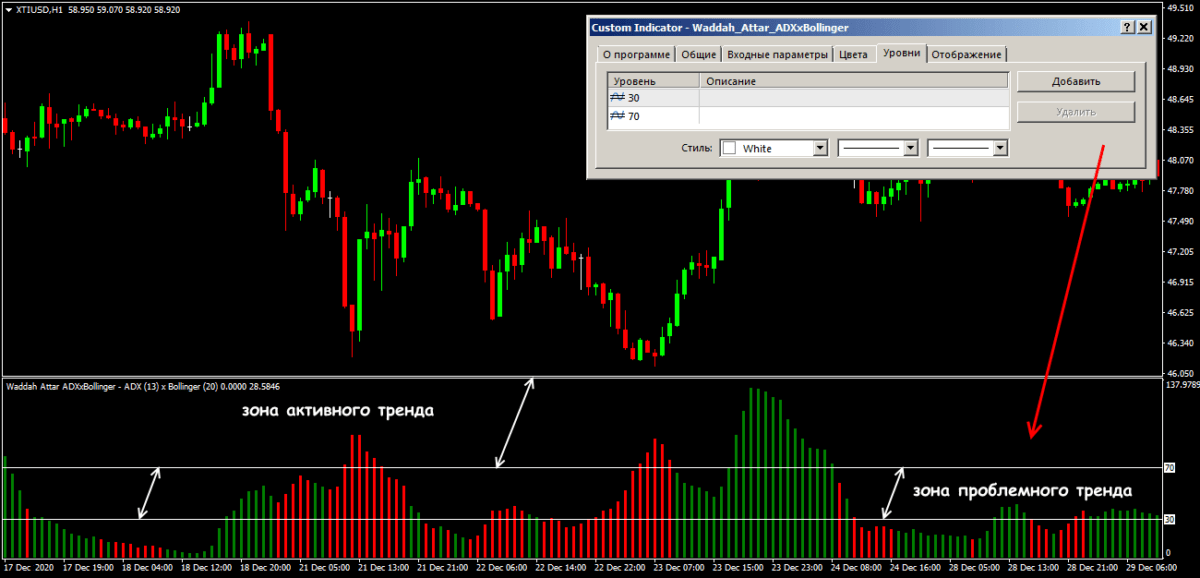Click the level icon beside value 70
The width and height of the screenshot is (1200, 578).
[618, 117]
